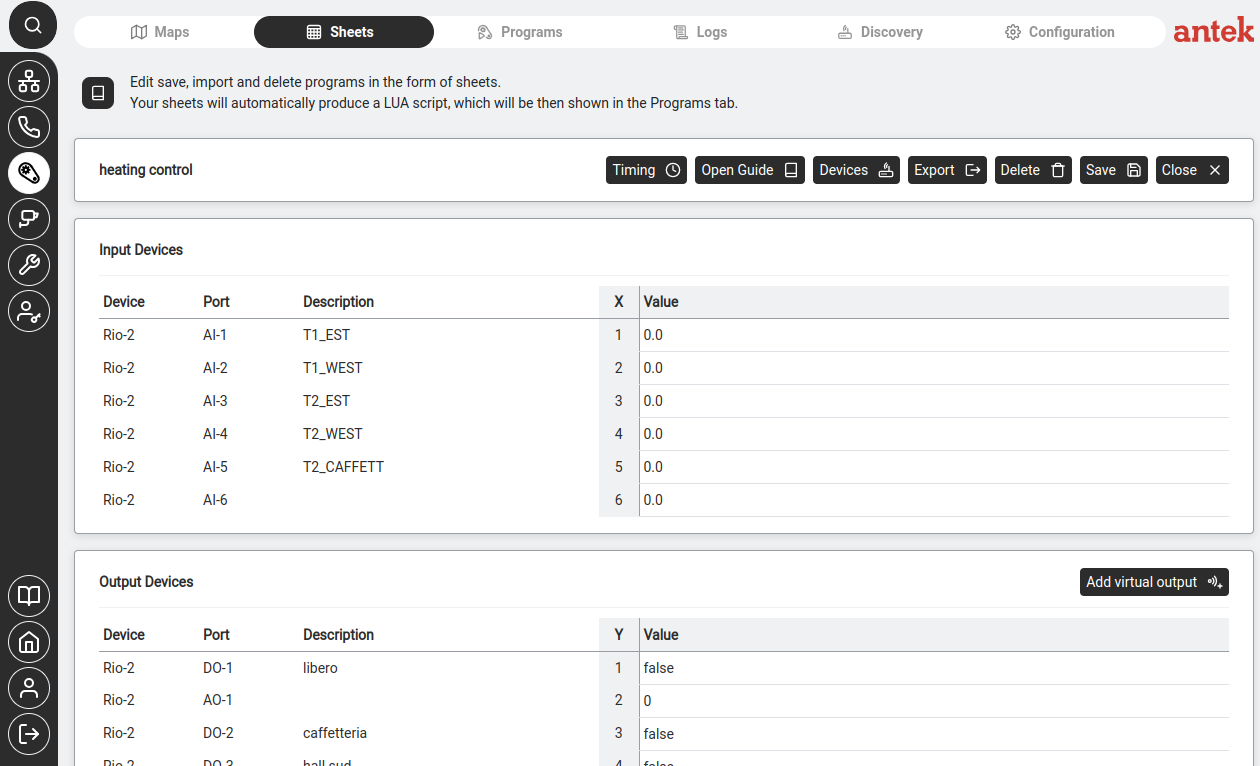The height and width of the screenshot is (766, 1260).
Task: Open the phone sidebar icon
Action: click(x=29, y=127)
